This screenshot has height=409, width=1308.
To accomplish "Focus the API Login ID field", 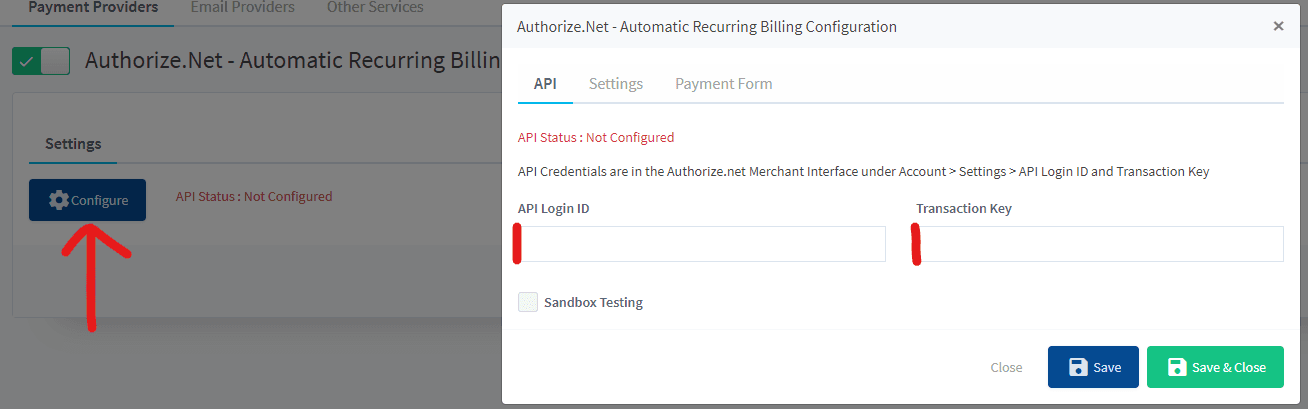I will [x=702, y=244].
